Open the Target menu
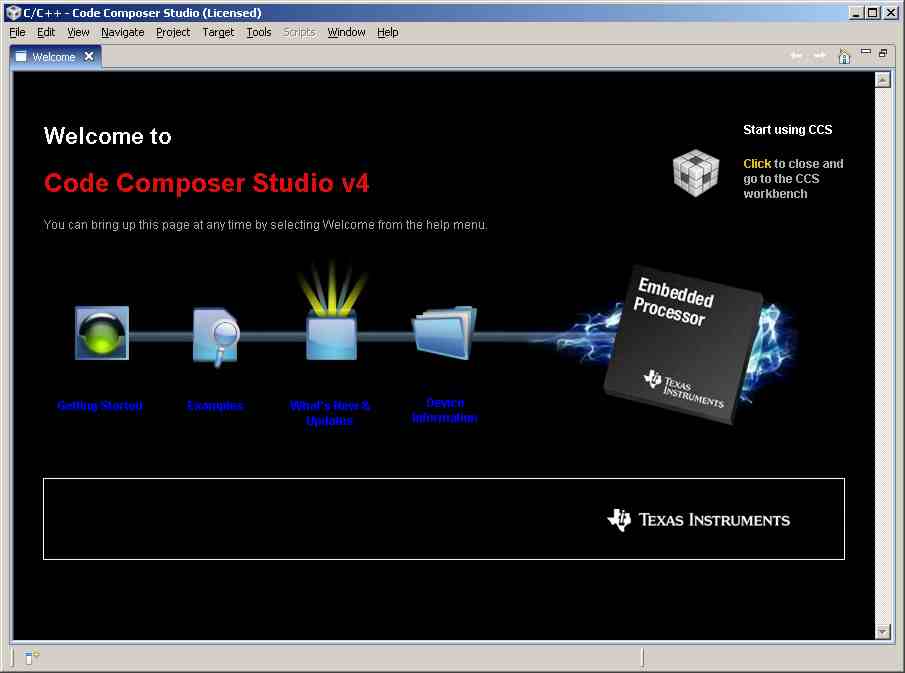This screenshot has width=905, height=673. [218, 32]
